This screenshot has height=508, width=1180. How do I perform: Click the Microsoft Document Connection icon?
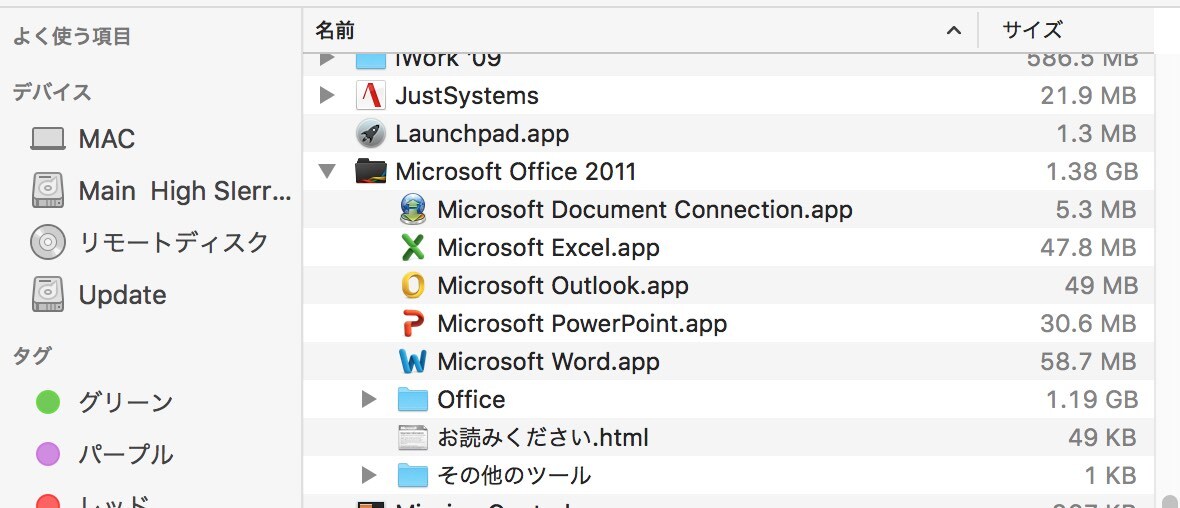(x=412, y=209)
